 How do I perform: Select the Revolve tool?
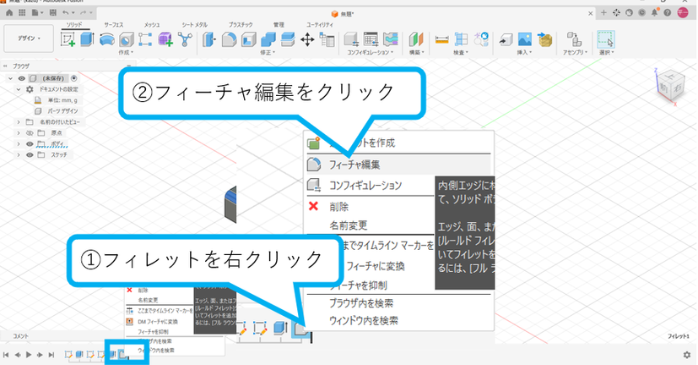(107, 40)
